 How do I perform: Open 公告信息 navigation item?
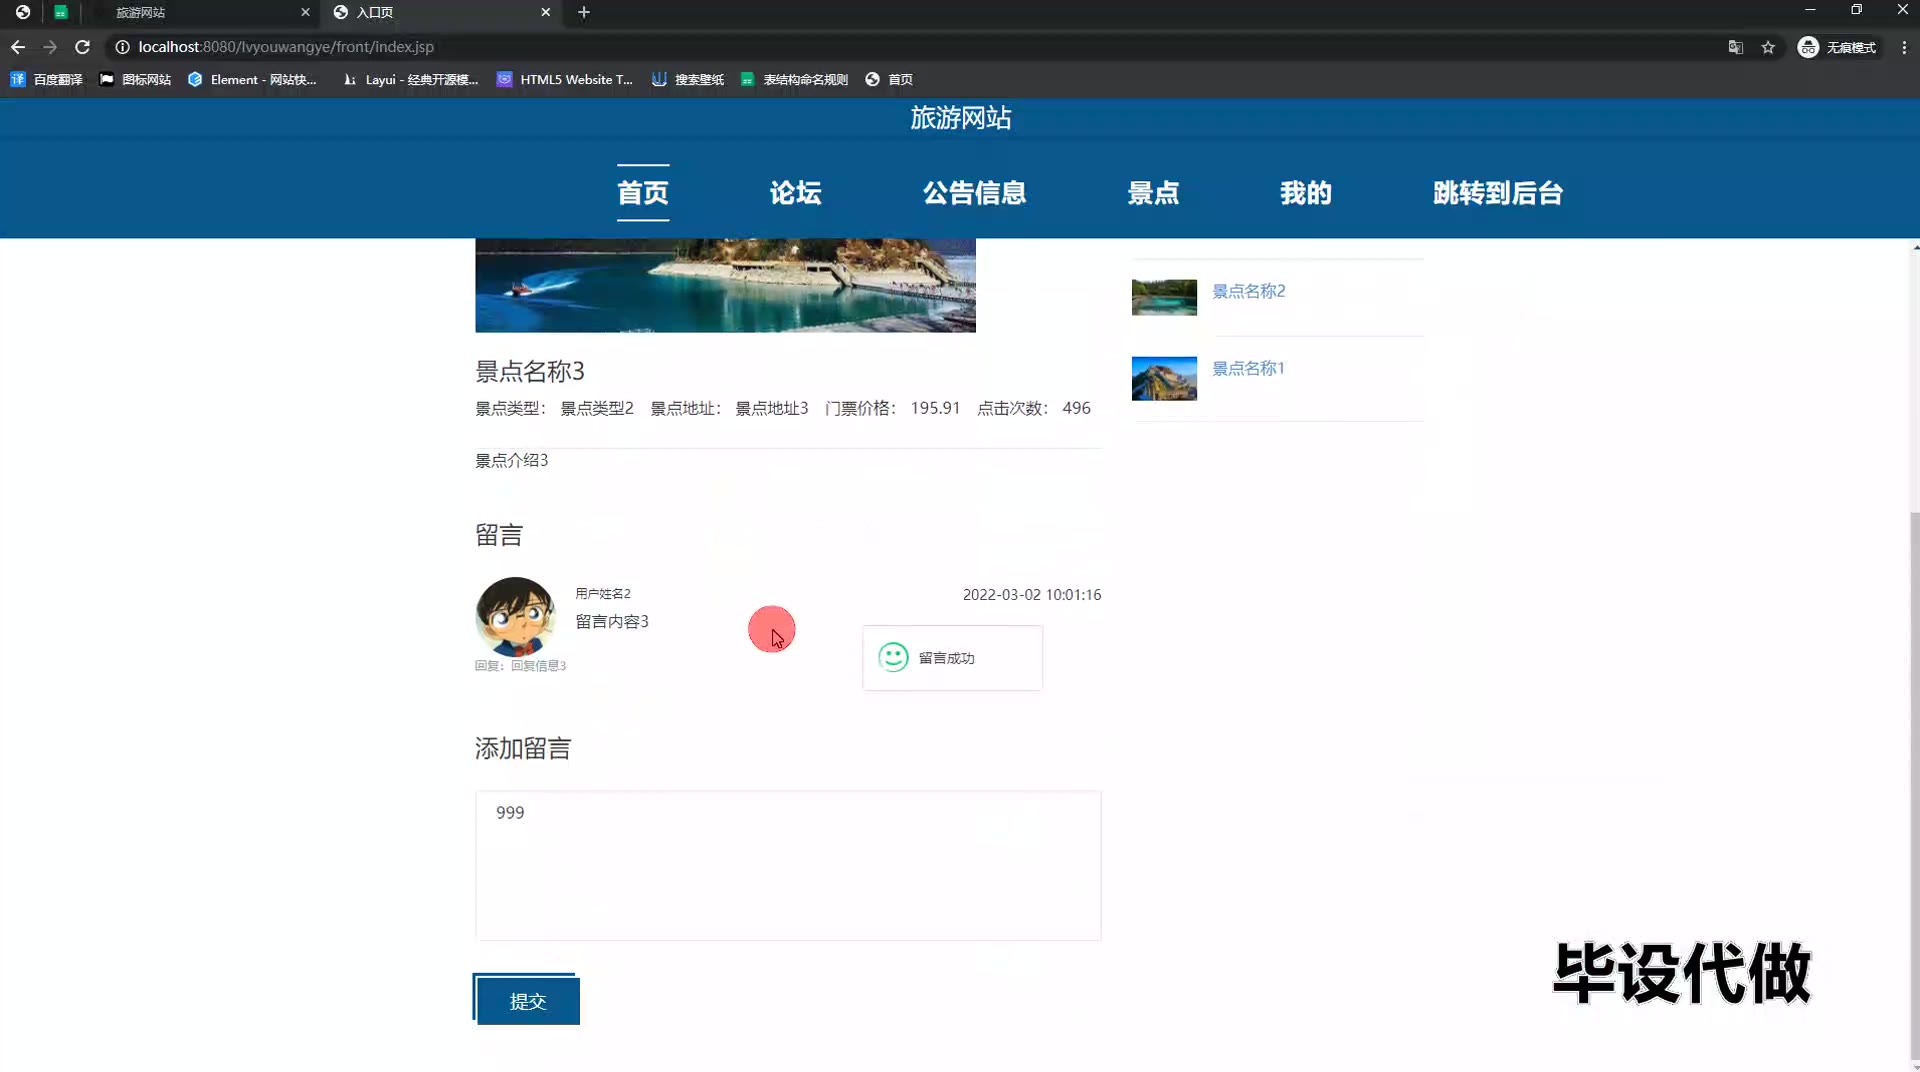point(974,193)
